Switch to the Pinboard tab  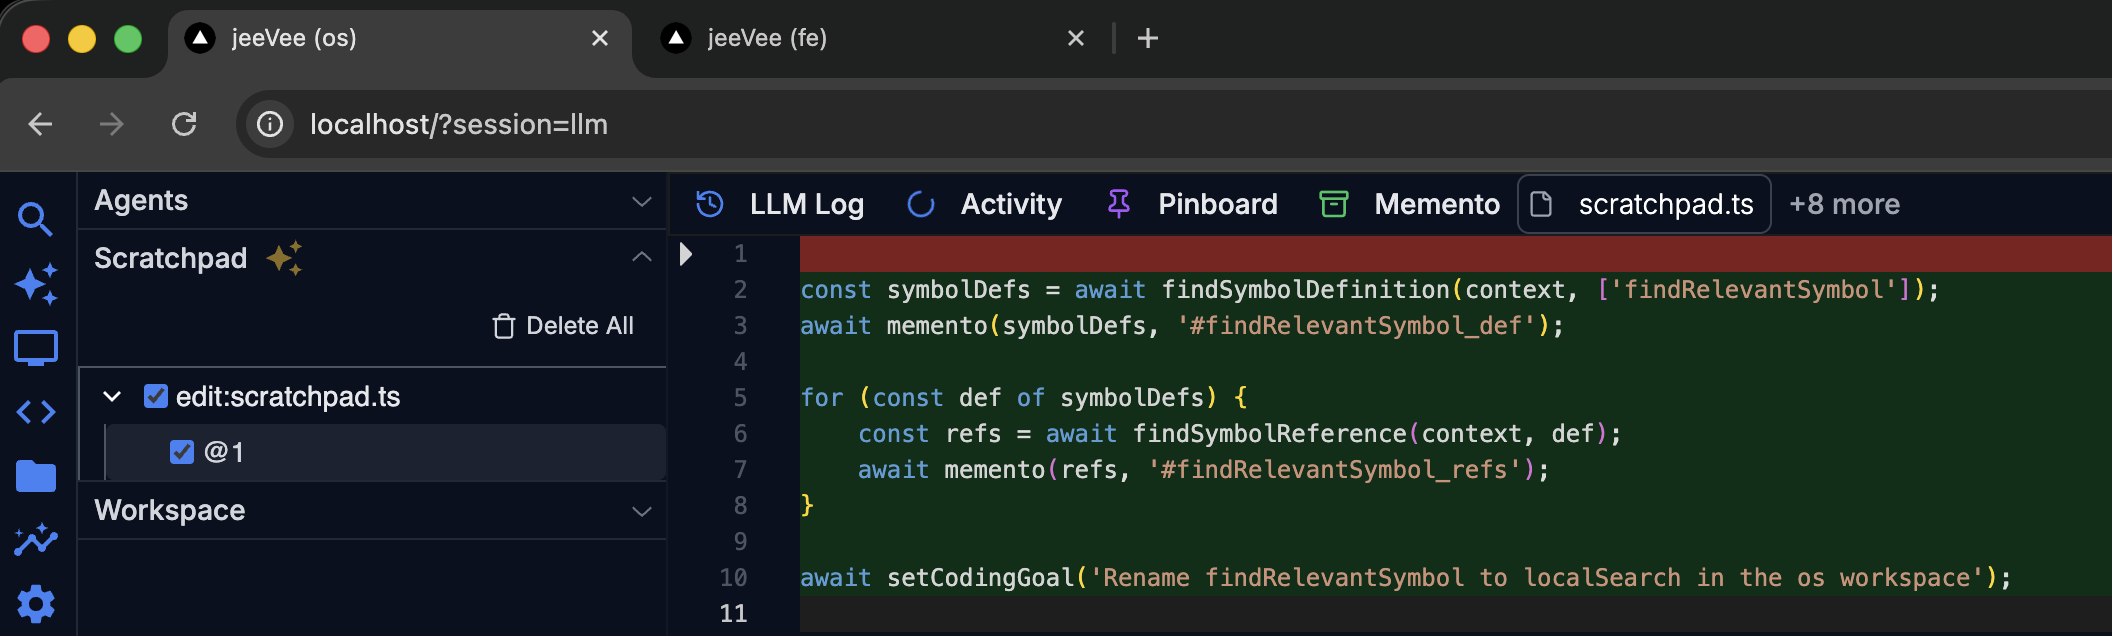(x=1194, y=204)
